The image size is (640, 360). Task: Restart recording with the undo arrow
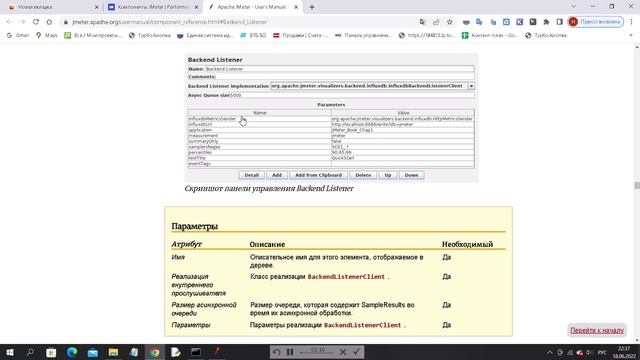276,352
